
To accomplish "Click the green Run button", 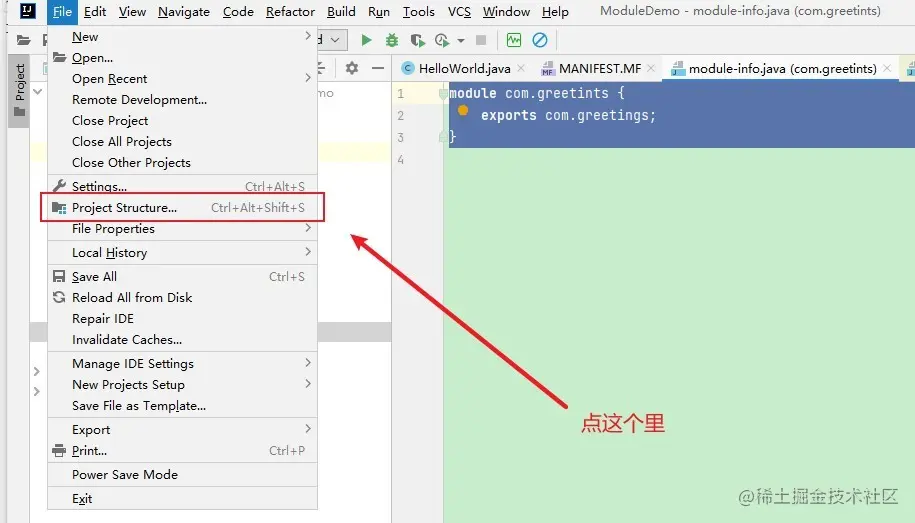I will click(366, 40).
